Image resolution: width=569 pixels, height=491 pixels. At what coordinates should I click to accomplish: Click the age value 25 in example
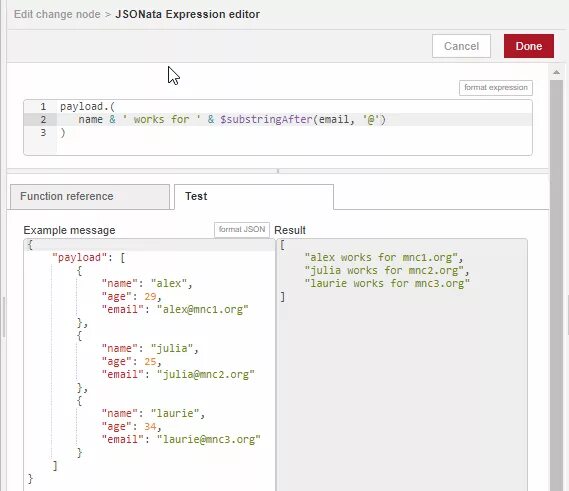coord(150,361)
